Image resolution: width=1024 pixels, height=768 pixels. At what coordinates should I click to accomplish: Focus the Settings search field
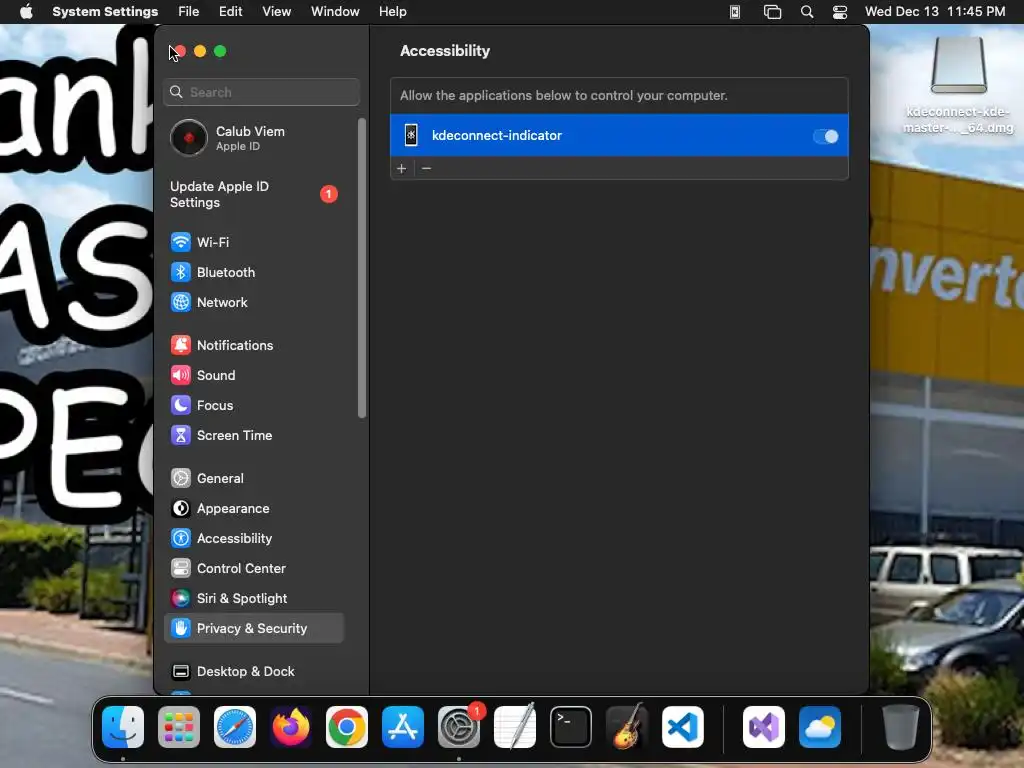[261, 92]
